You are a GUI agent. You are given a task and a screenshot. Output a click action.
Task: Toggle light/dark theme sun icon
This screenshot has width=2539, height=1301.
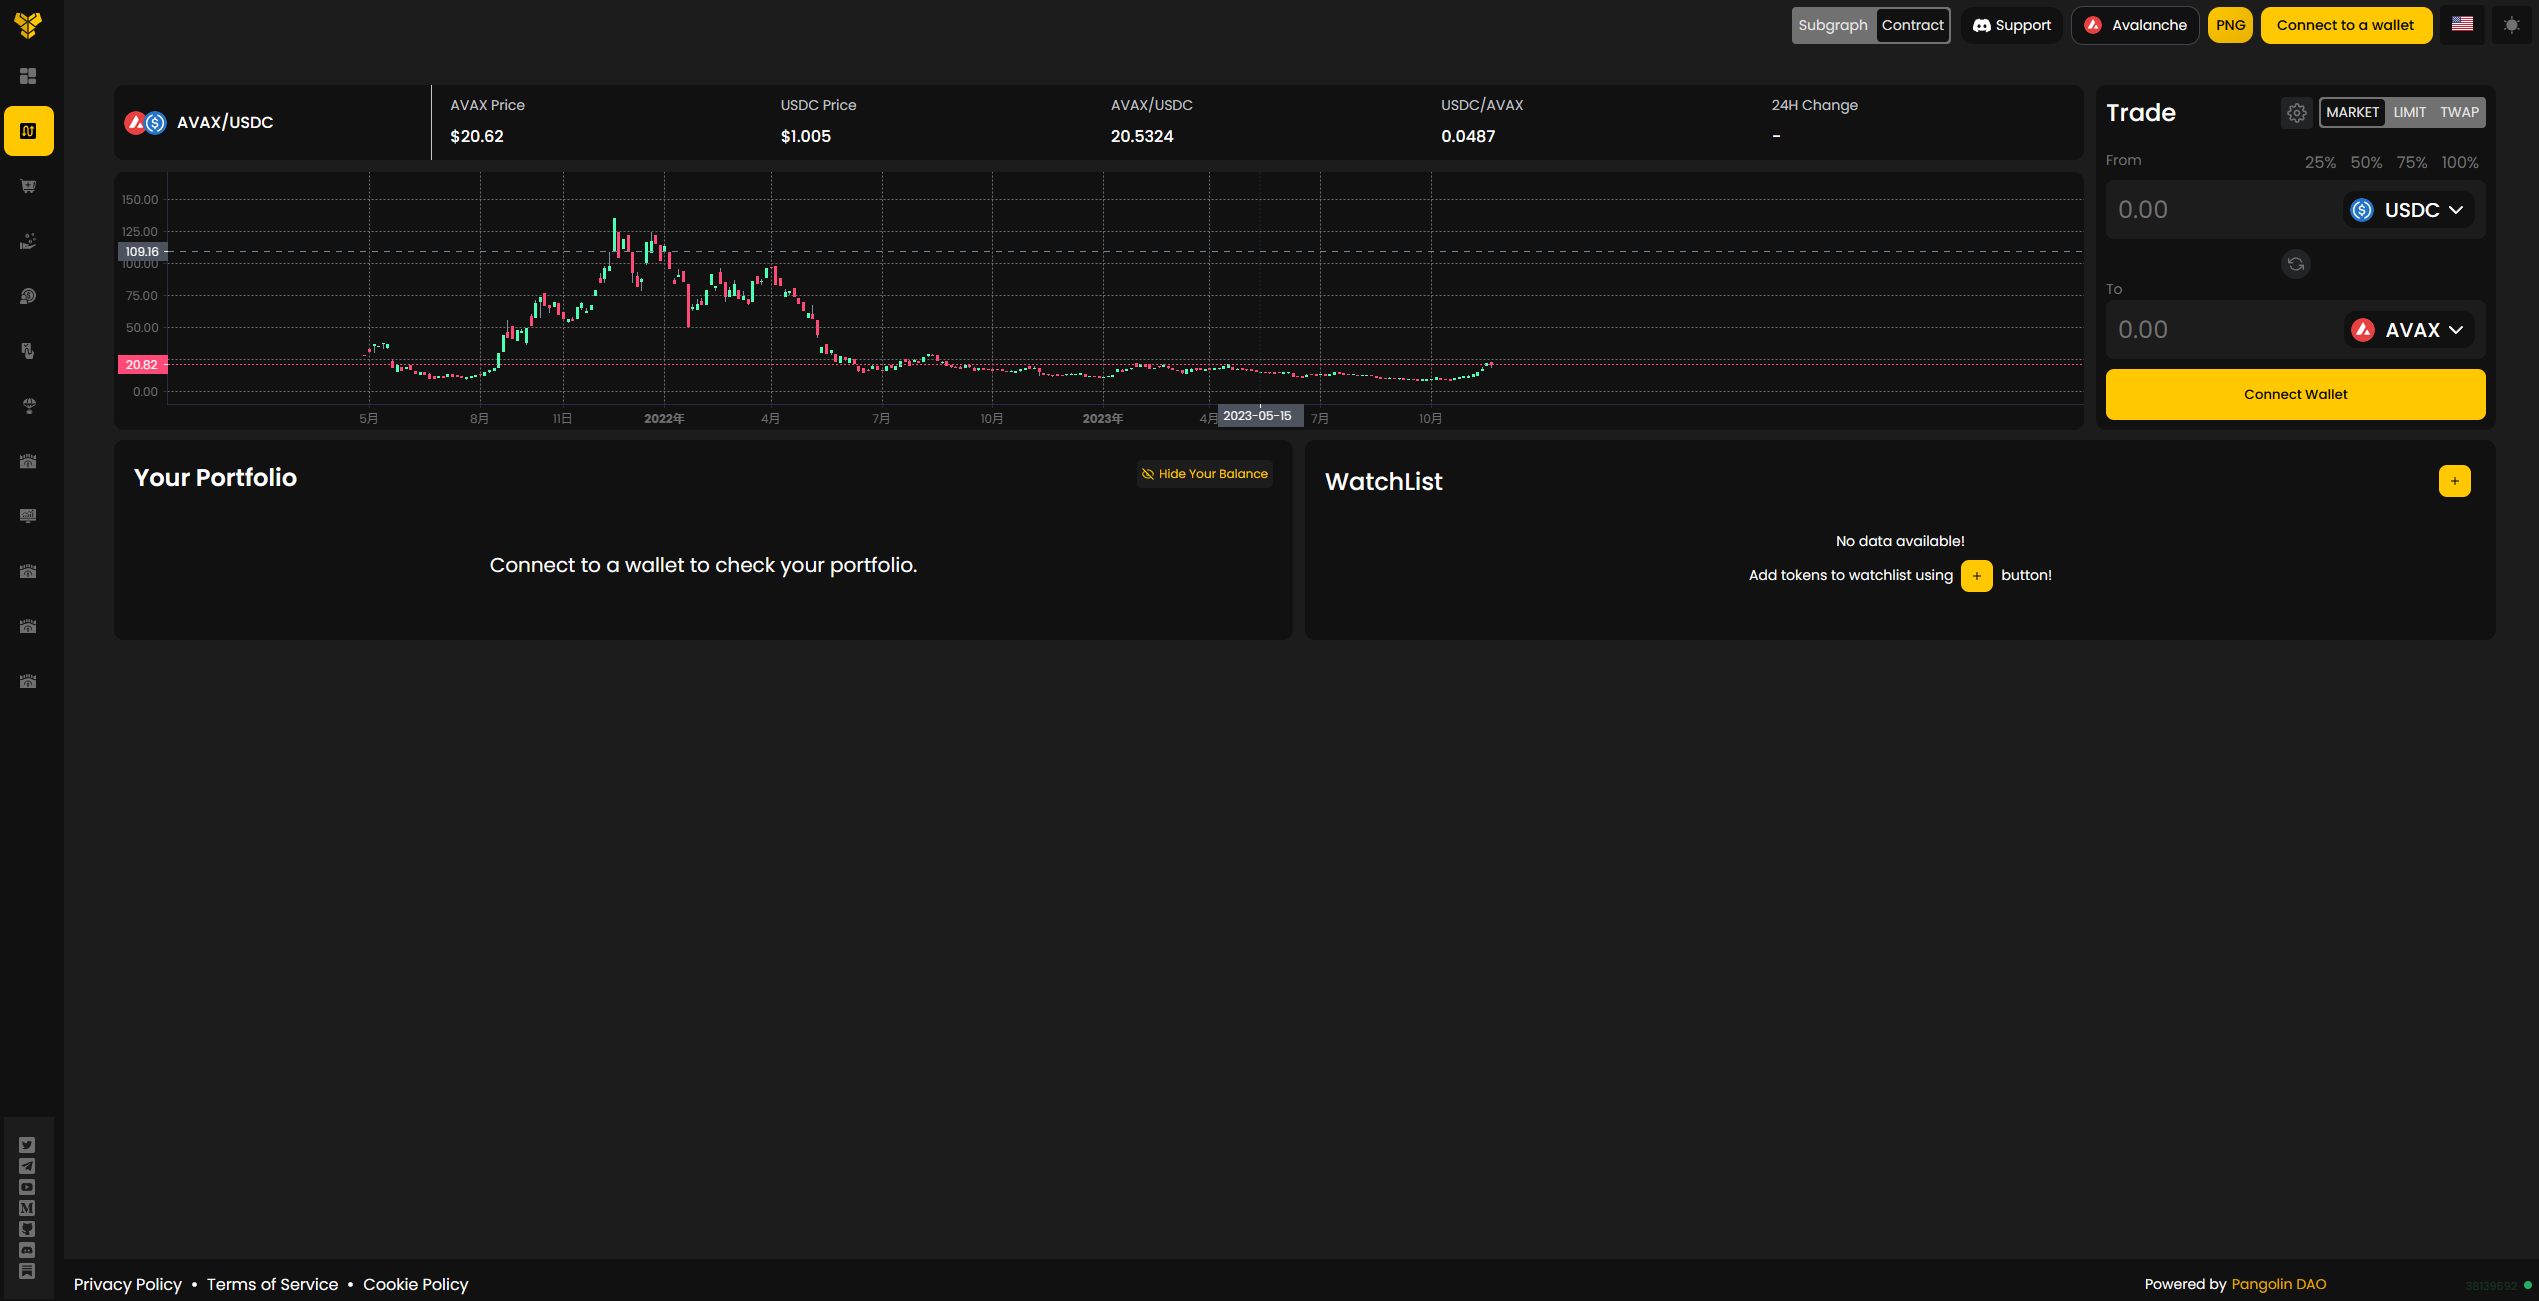pyautogui.click(x=2511, y=25)
